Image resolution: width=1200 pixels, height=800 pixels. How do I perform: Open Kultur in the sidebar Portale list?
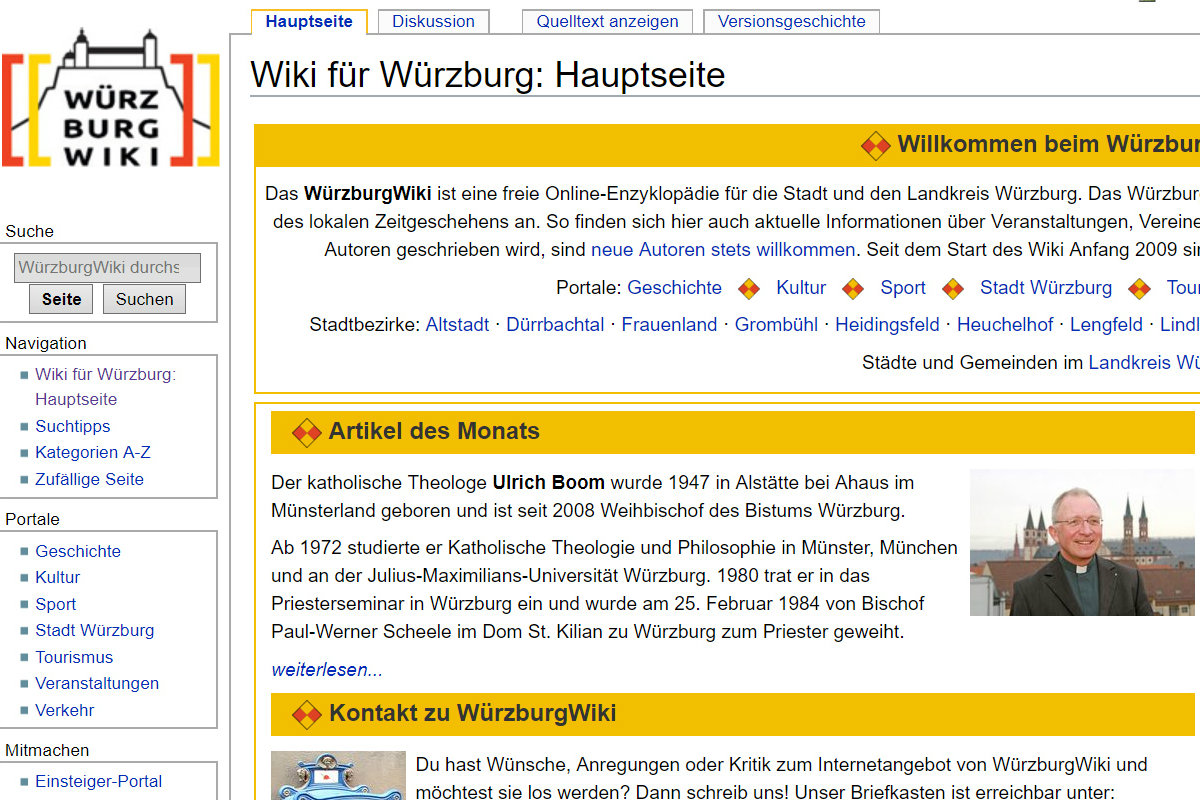(x=57, y=577)
